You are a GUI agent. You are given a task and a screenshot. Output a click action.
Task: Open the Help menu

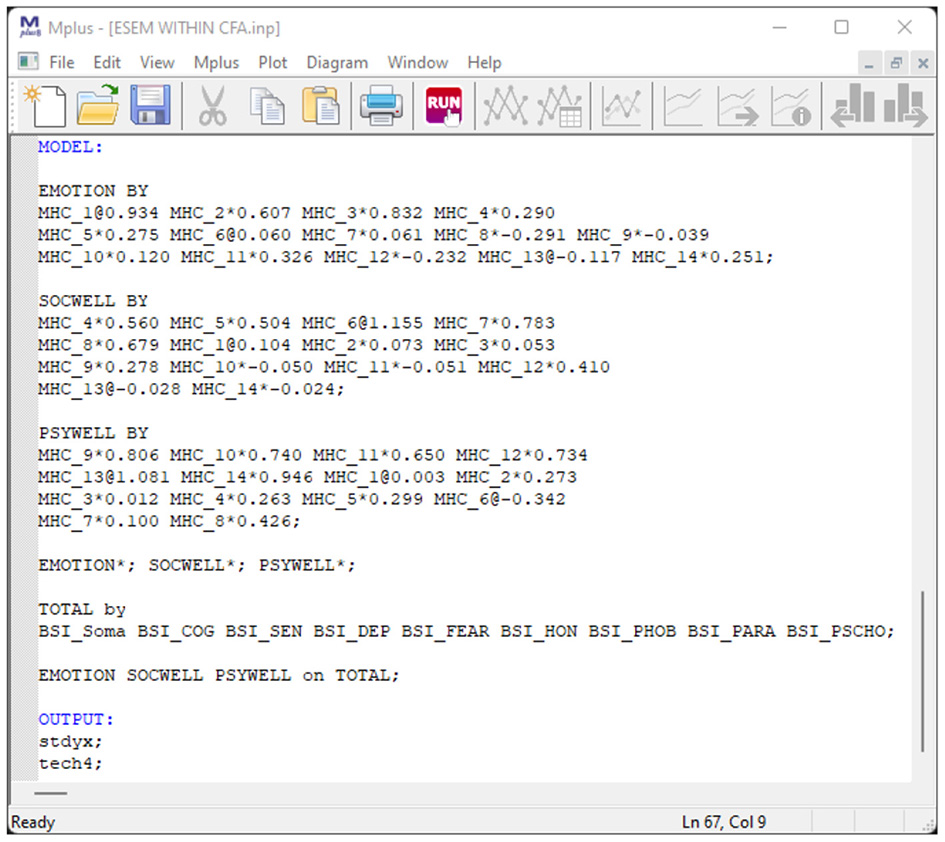pyautogui.click(x=484, y=62)
